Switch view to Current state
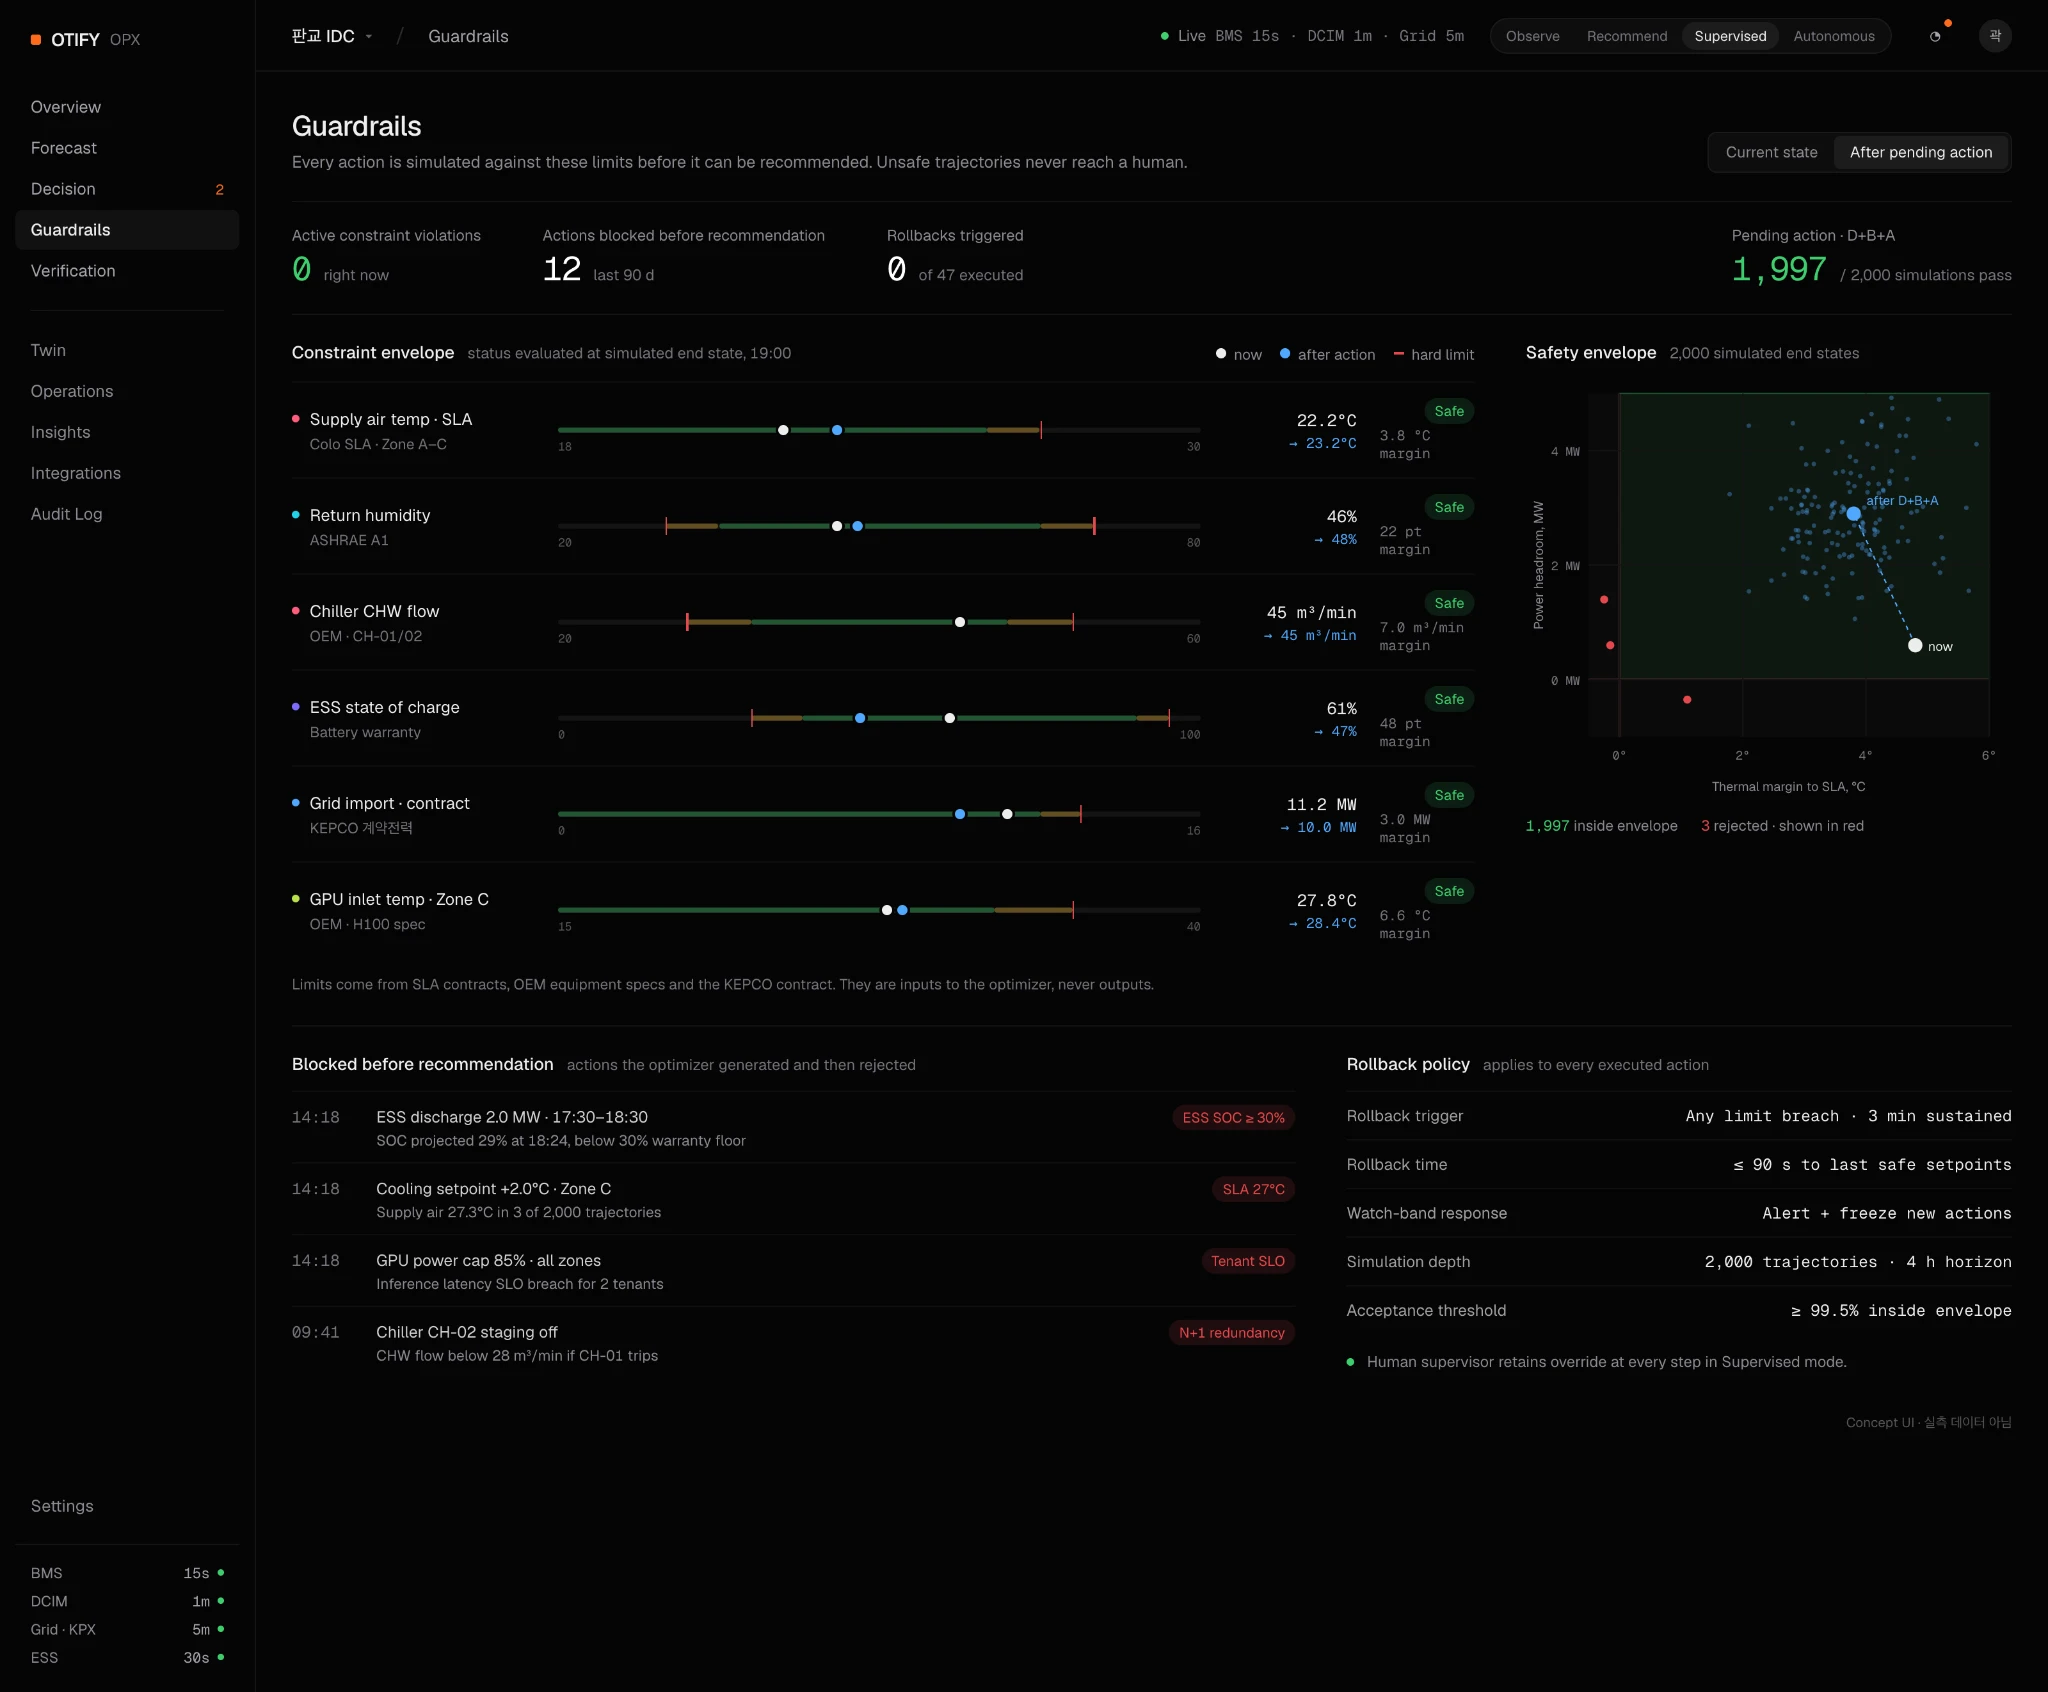 click(x=1771, y=152)
